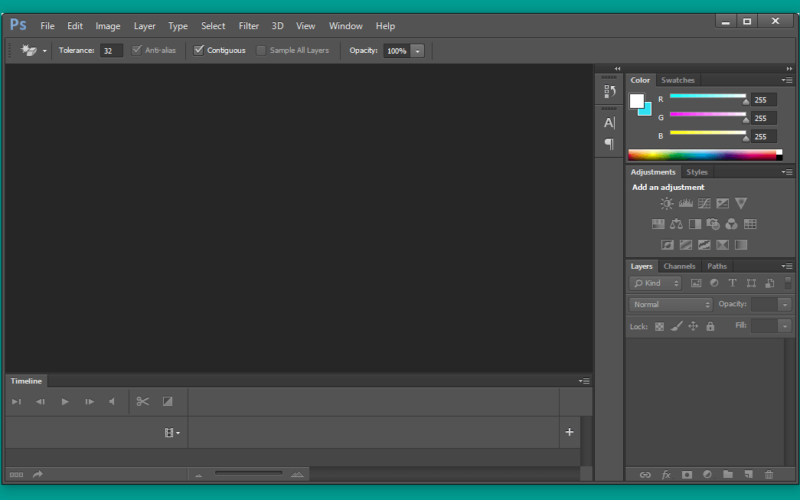Open the collapsed History panel icon
This screenshot has width=800, height=500.
[x=610, y=91]
